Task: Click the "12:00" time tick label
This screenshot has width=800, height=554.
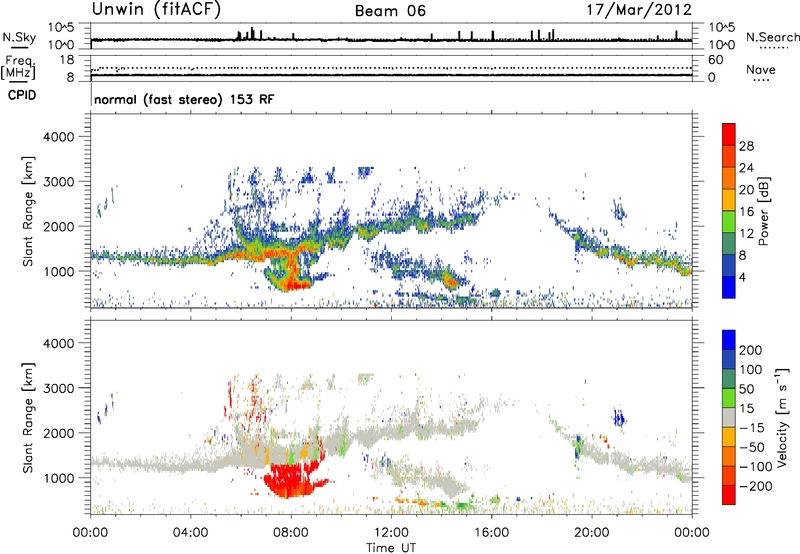Action: (x=391, y=533)
